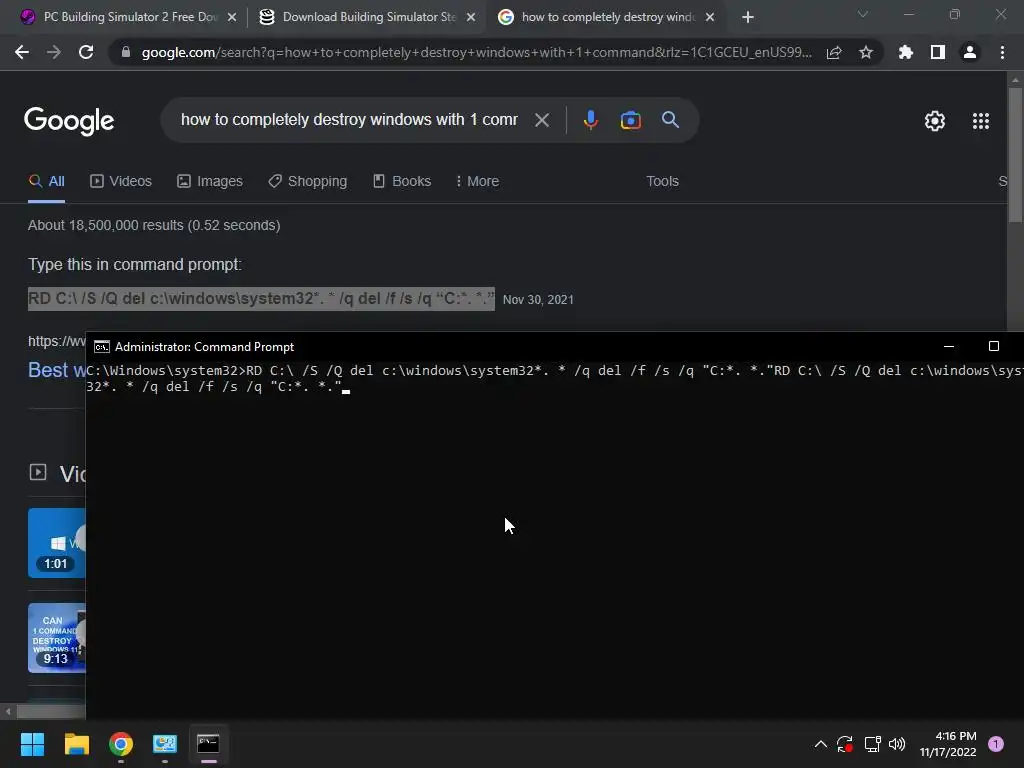The image size is (1024, 768).
Task: Reload the Google search page
Action: click(86, 52)
